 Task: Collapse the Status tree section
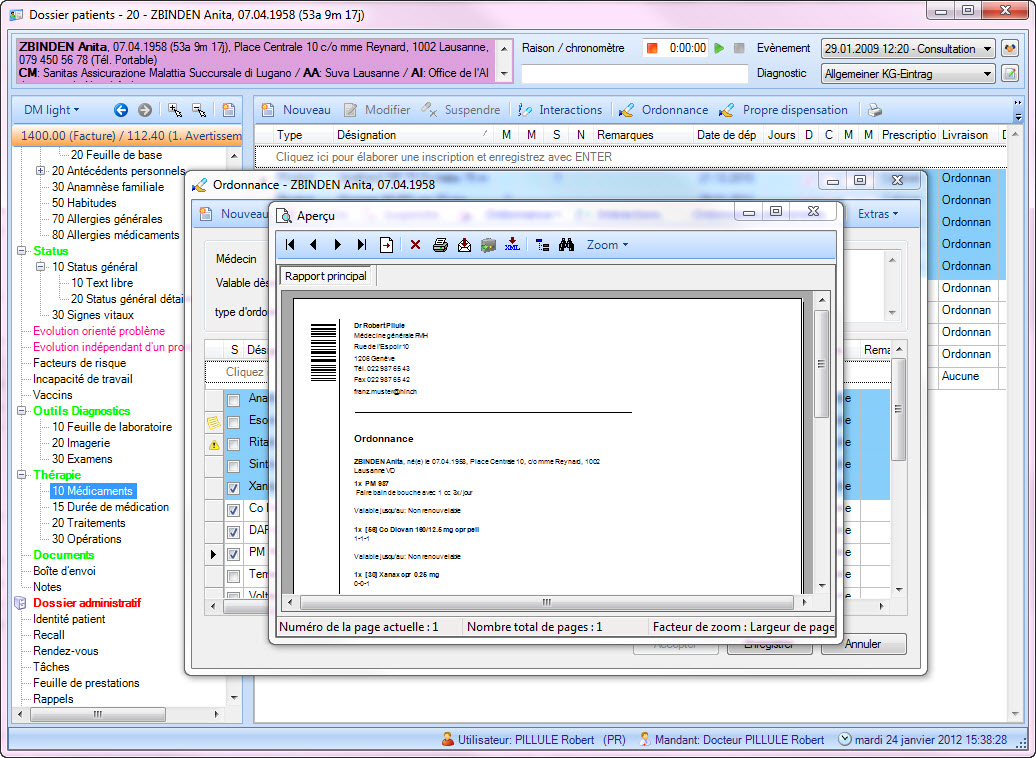point(21,251)
